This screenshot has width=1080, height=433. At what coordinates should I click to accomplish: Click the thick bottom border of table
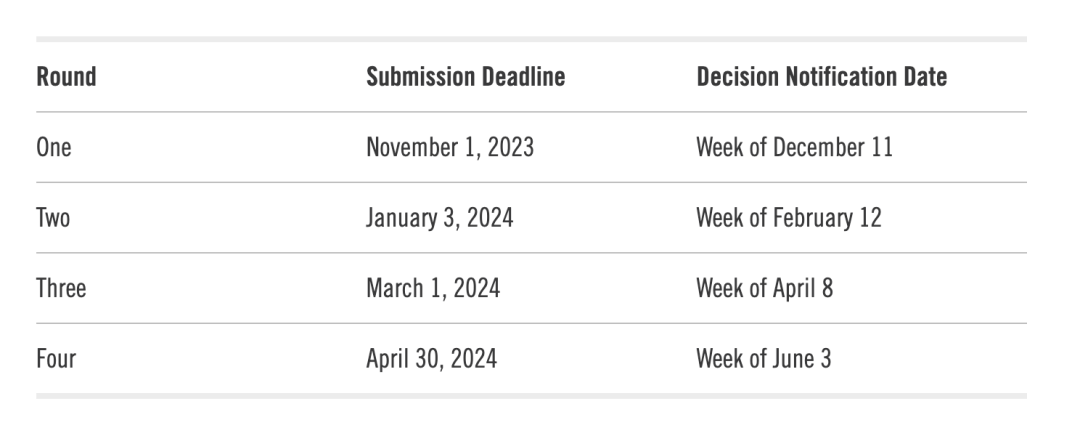click(531, 396)
